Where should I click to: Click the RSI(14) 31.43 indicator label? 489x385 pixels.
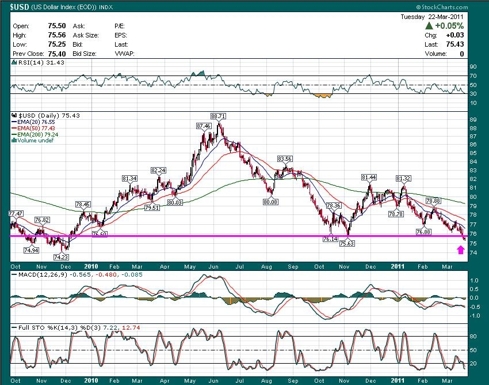click(41, 62)
